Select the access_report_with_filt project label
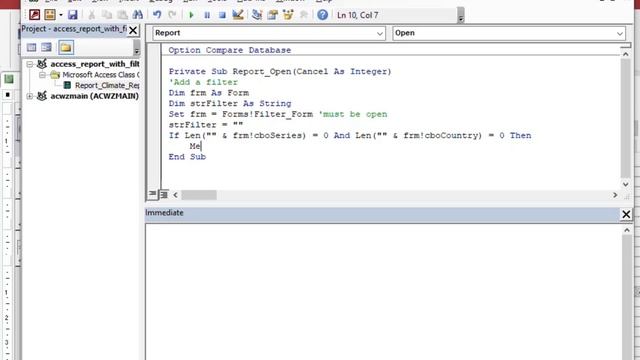Image resolution: width=640 pixels, height=360 pixels. (x=95, y=64)
